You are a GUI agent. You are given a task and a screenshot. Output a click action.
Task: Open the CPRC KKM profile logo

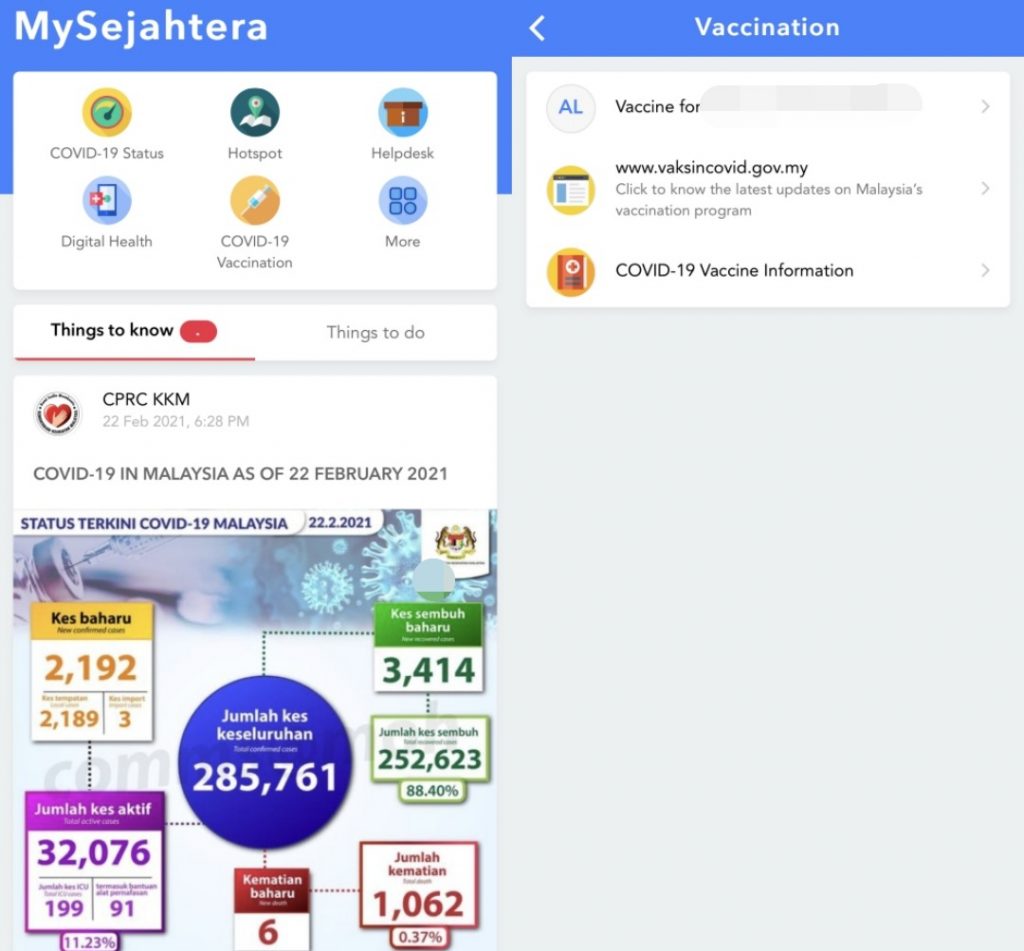point(57,414)
